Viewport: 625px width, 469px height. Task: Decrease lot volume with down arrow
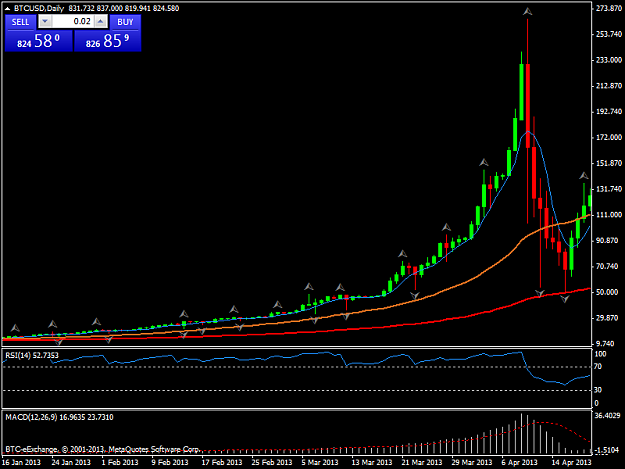pyautogui.click(x=45, y=22)
